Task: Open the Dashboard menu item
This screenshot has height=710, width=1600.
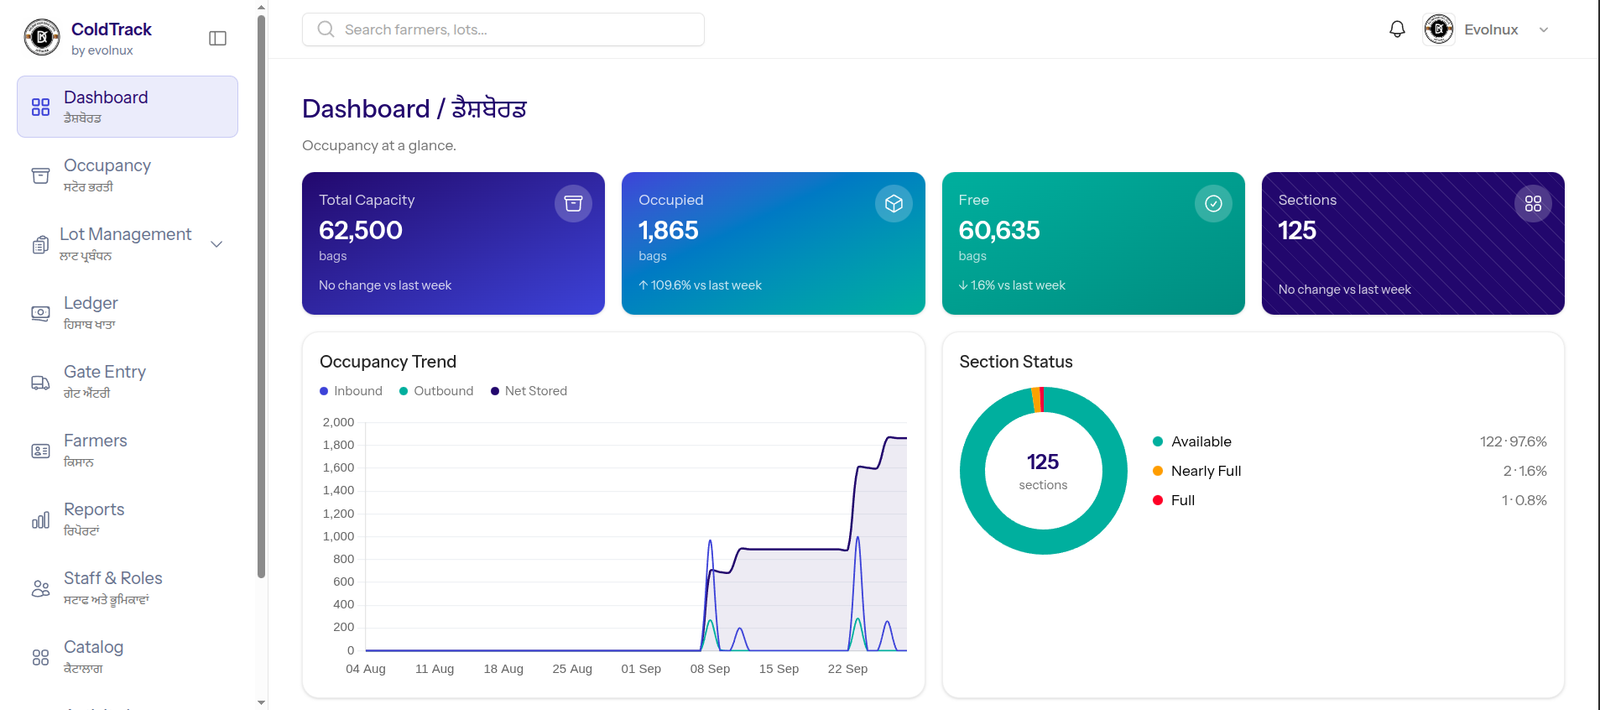Action: point(127,106)
